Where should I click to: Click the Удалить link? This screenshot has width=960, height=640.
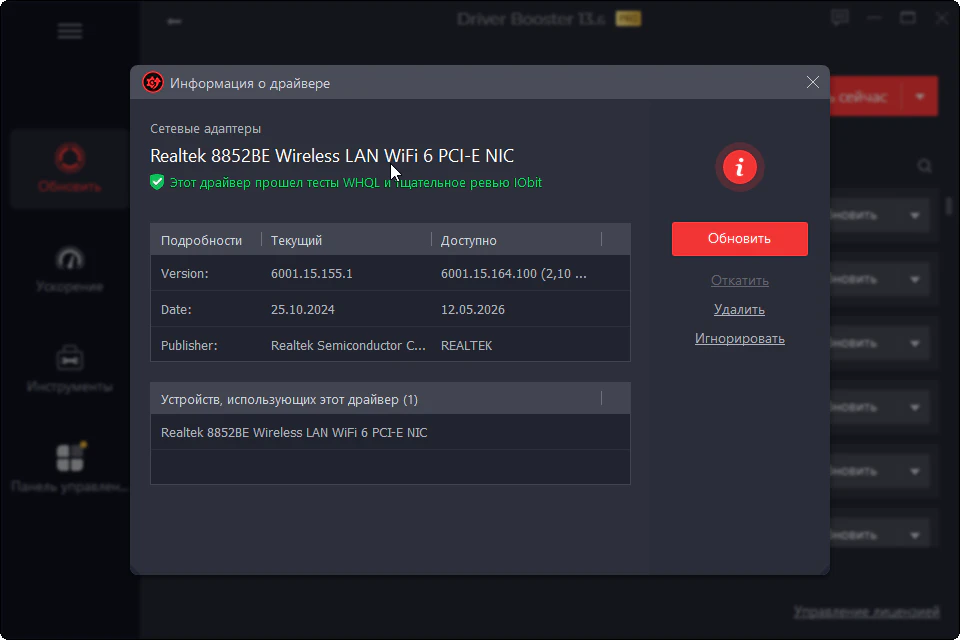pos(740,310)
